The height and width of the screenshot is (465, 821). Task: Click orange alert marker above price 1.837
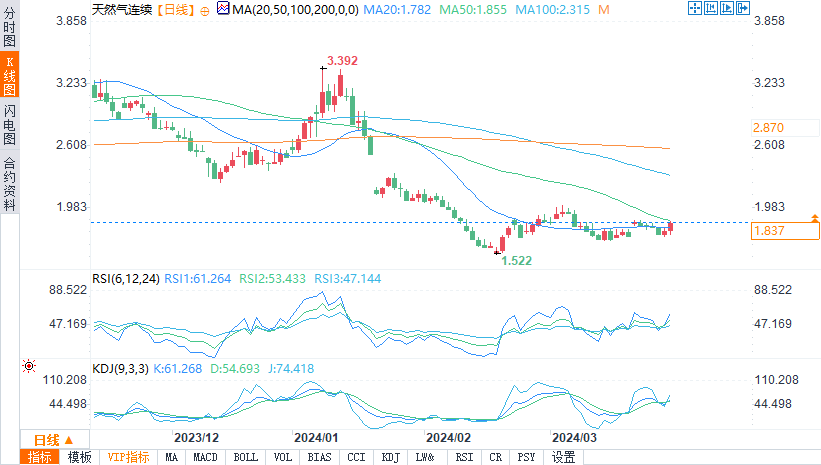pyautogui.click(x=815, y=218)
